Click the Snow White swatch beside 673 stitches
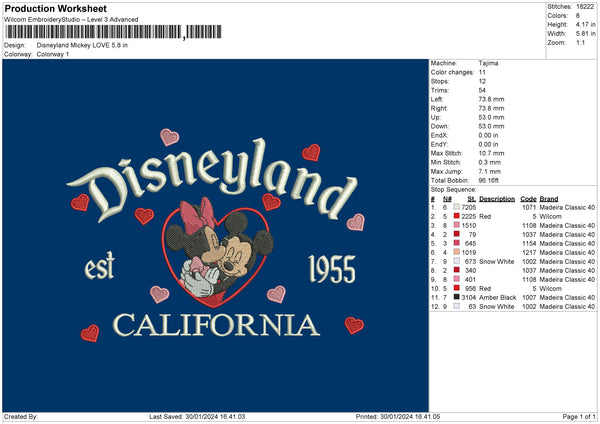Viewport: 600px width, 424px height. [x=457, y=261]
